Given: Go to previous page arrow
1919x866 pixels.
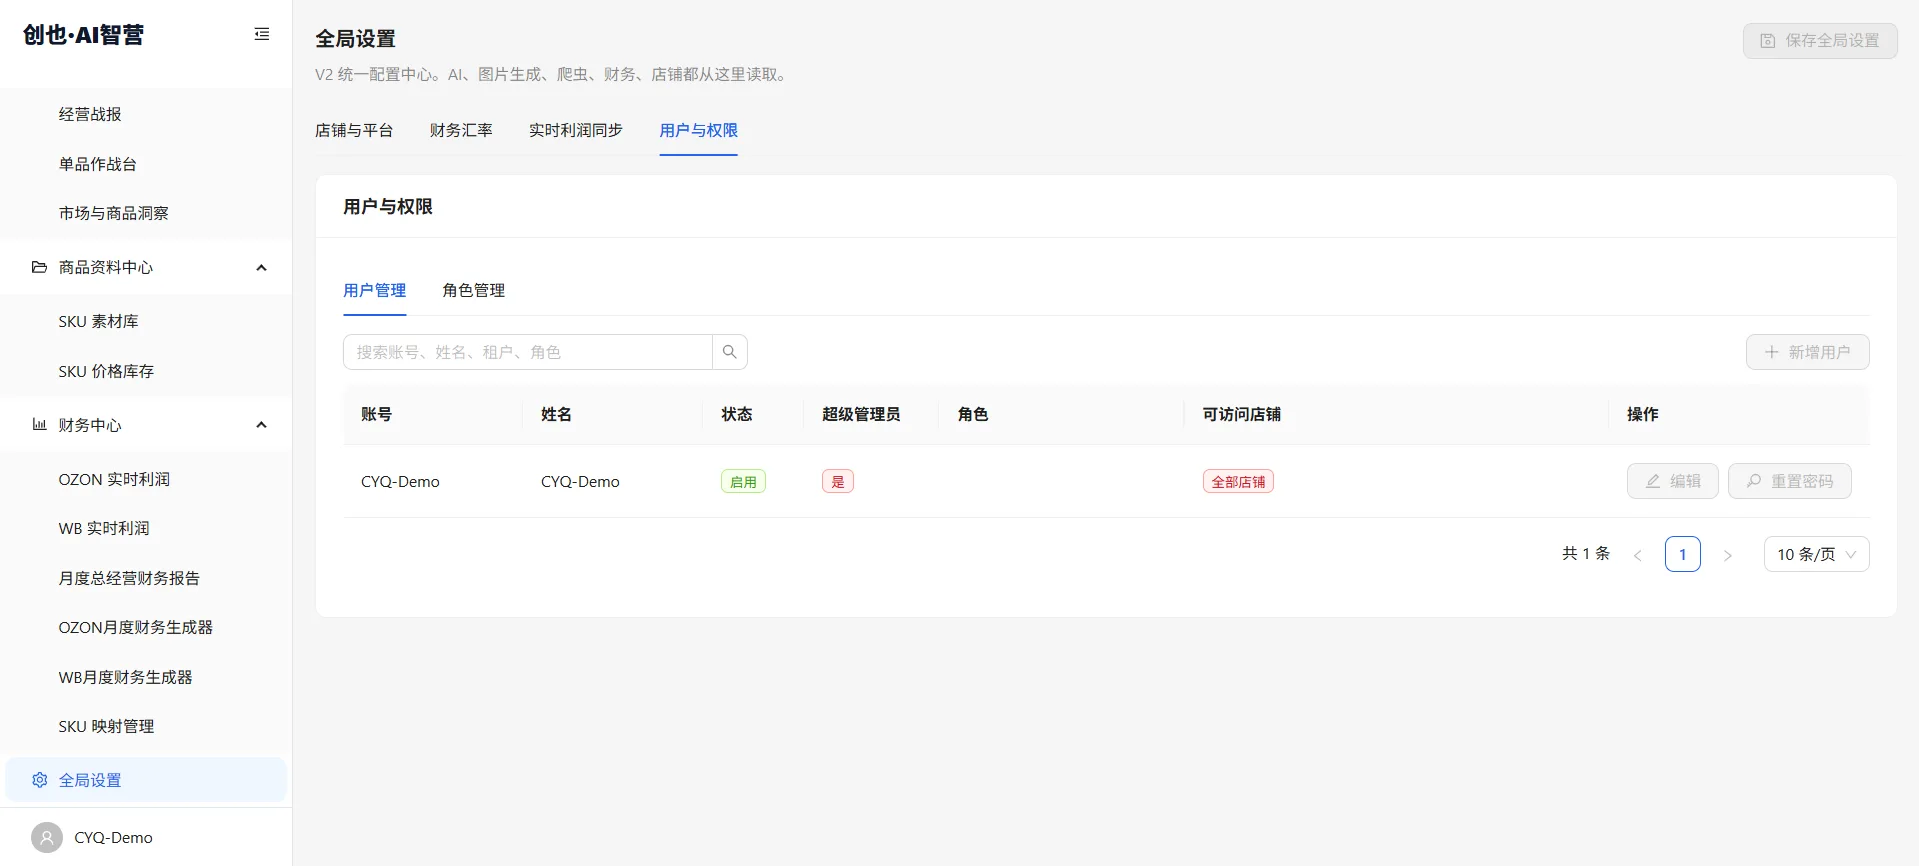Looking at the screenshot, I should 1638,555.
